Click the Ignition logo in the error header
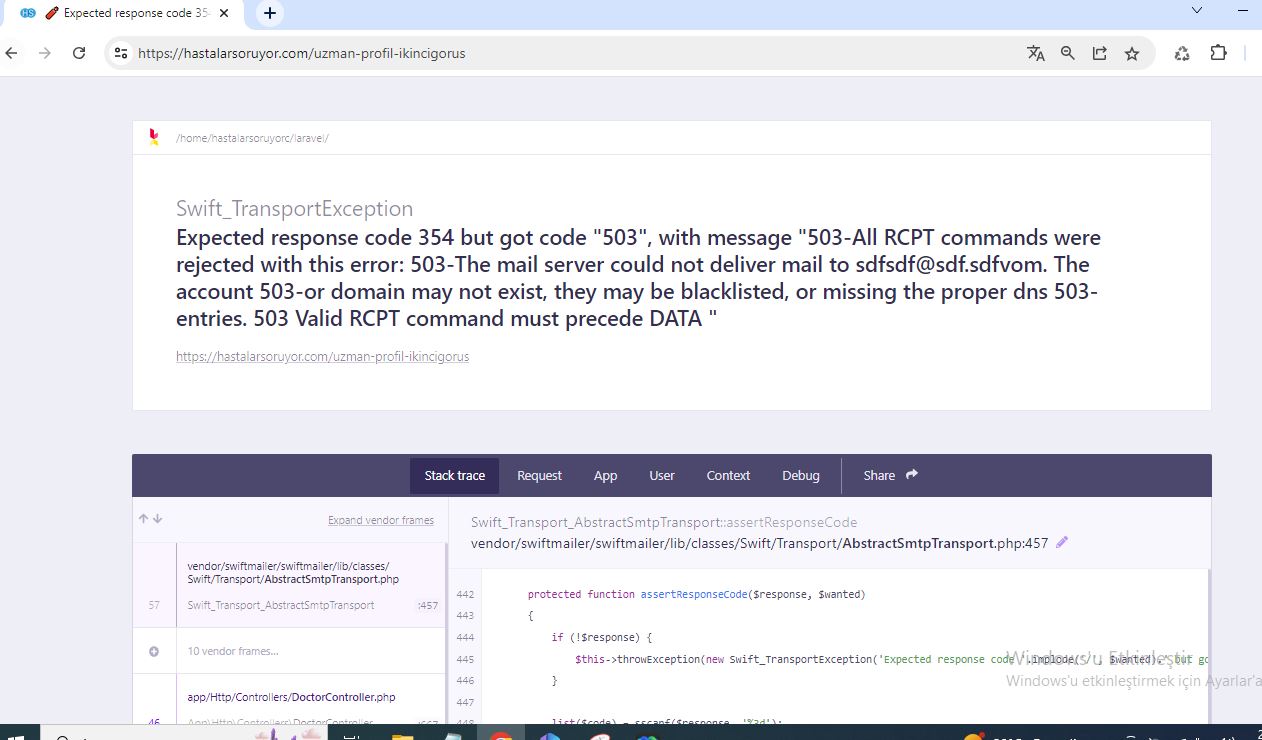 [x=153, y=137]
